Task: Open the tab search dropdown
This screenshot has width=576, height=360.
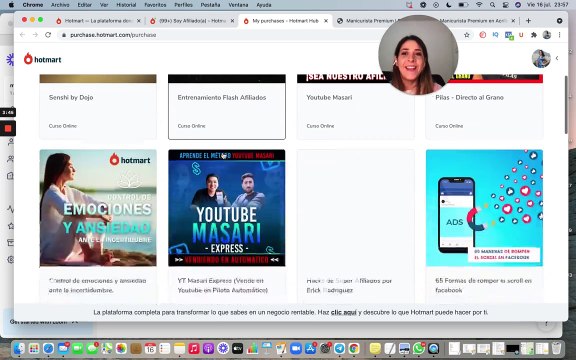Action: [x=559, y=21]
